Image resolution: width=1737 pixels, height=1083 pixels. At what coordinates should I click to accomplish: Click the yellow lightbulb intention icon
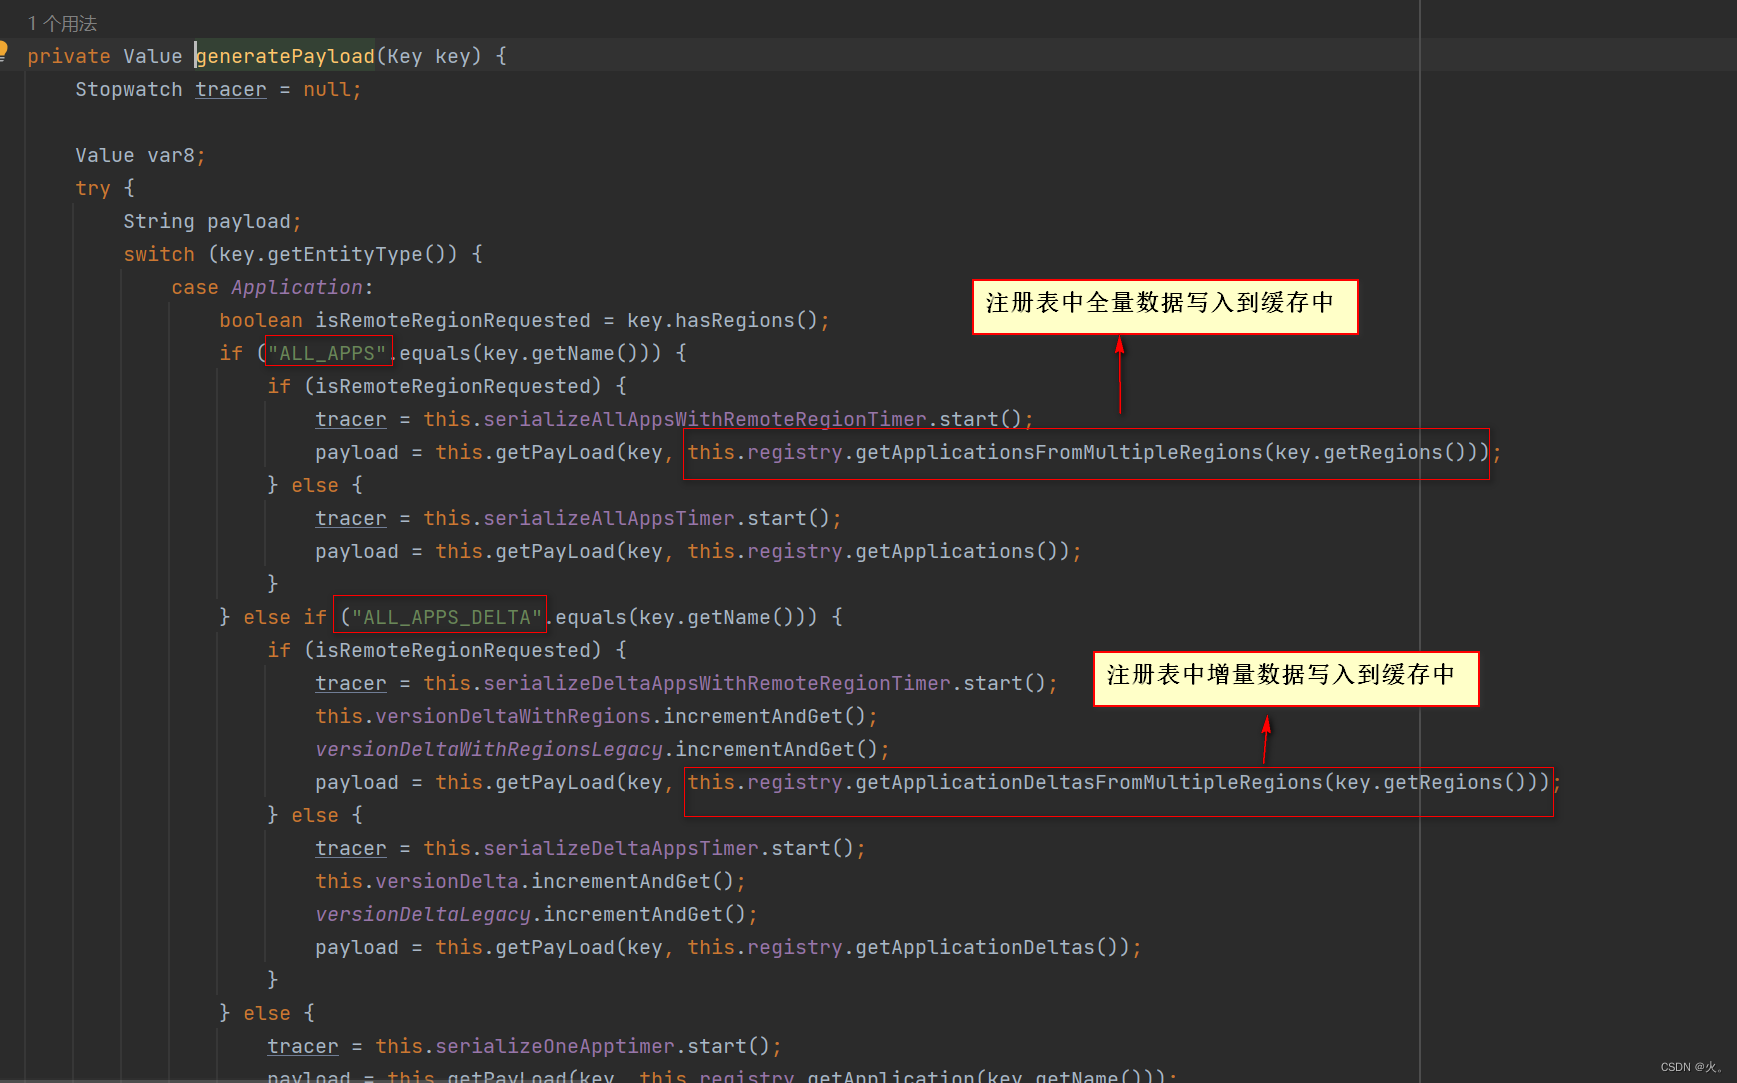(x=3, y=50)
